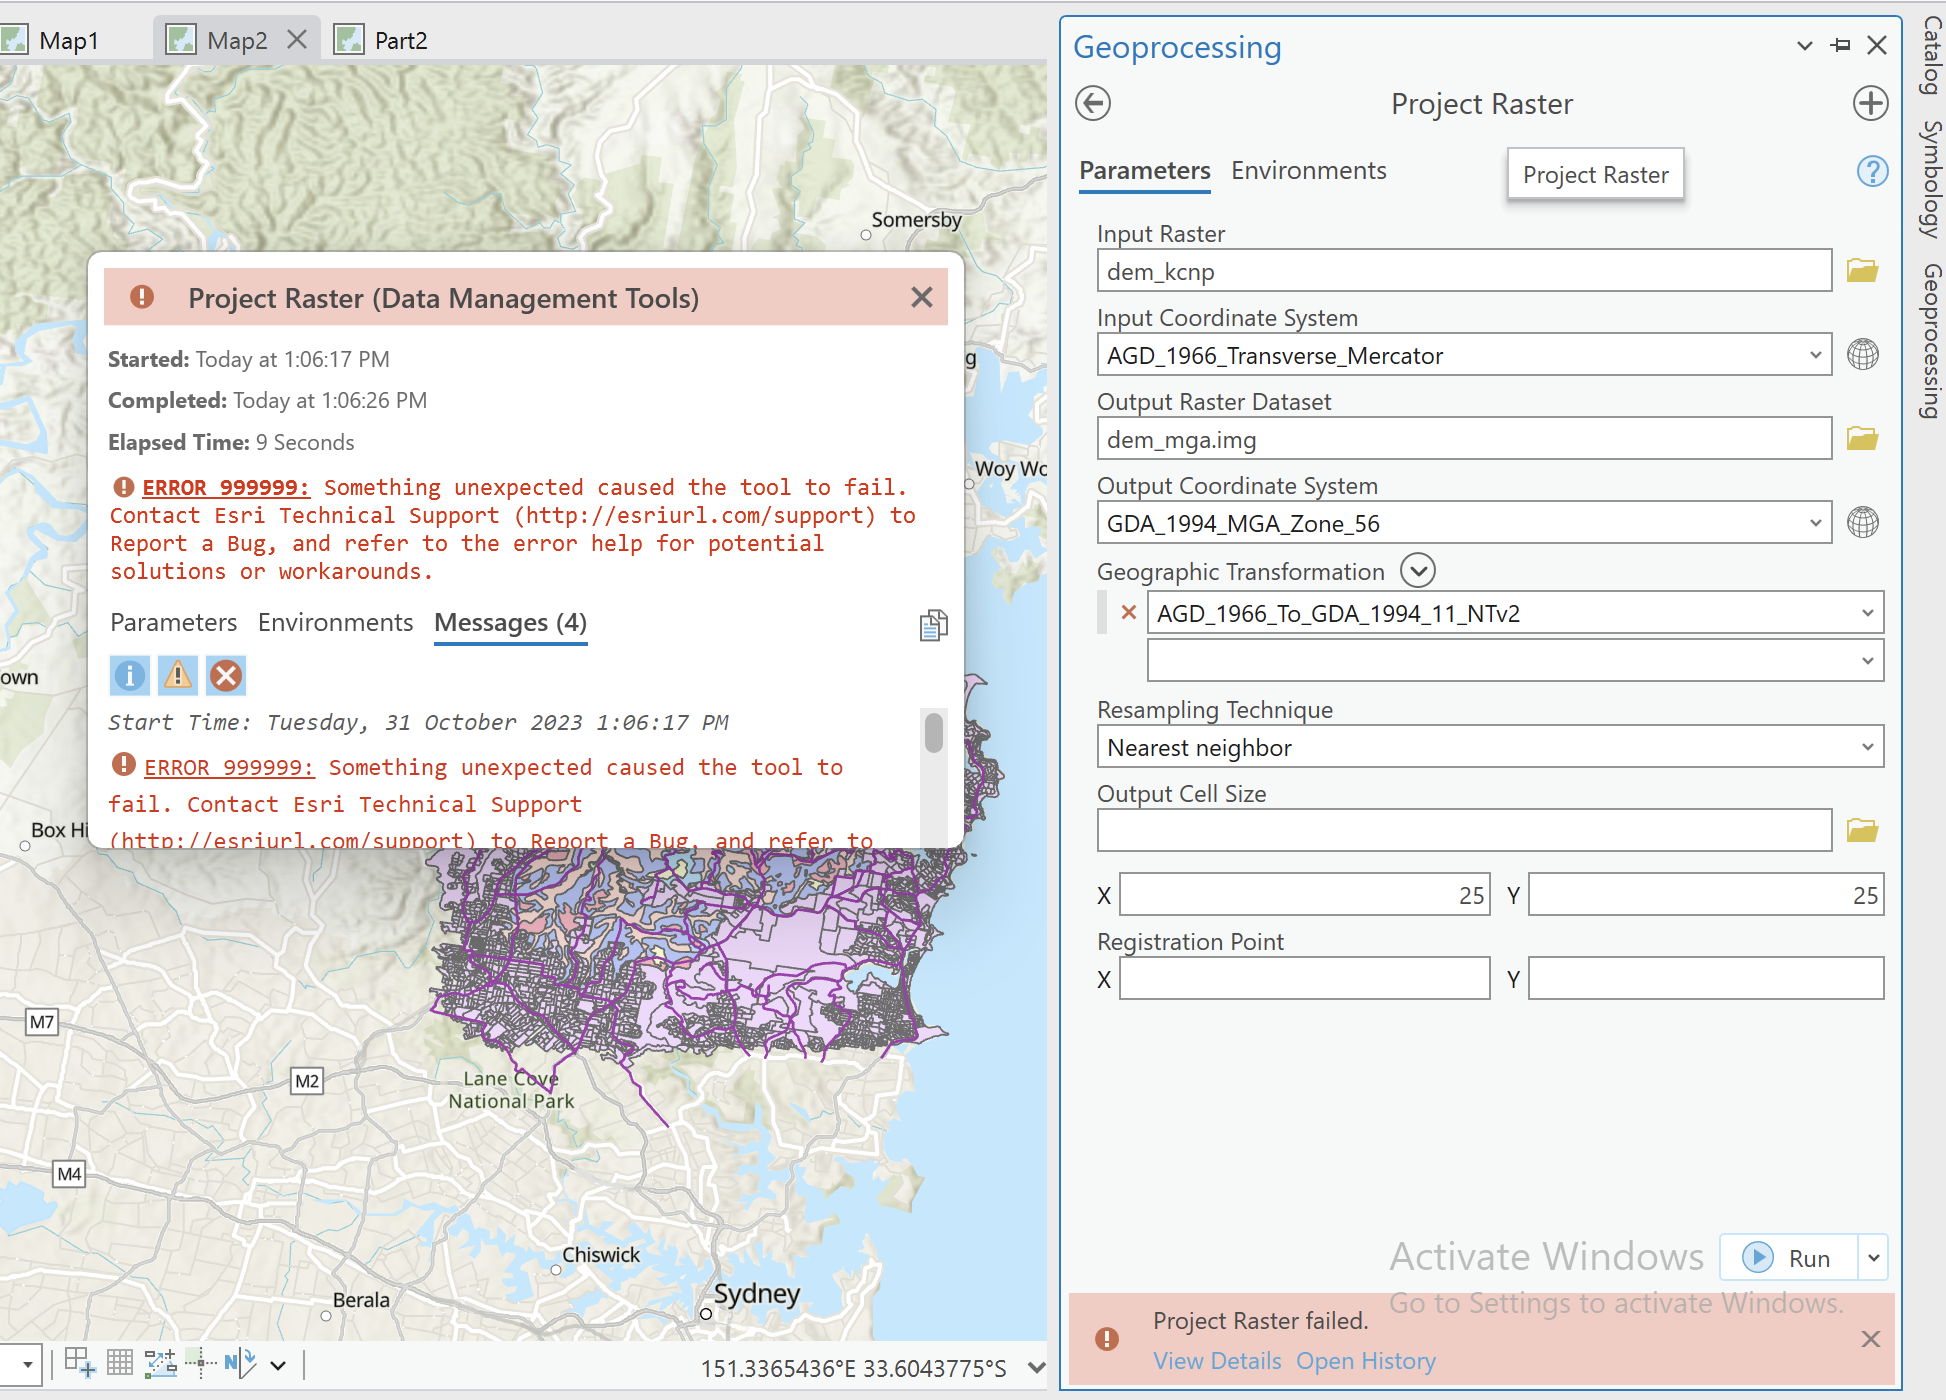Open Project Raster tool help
This screenshot has width=1946, height=1400.
point(1872,172)
